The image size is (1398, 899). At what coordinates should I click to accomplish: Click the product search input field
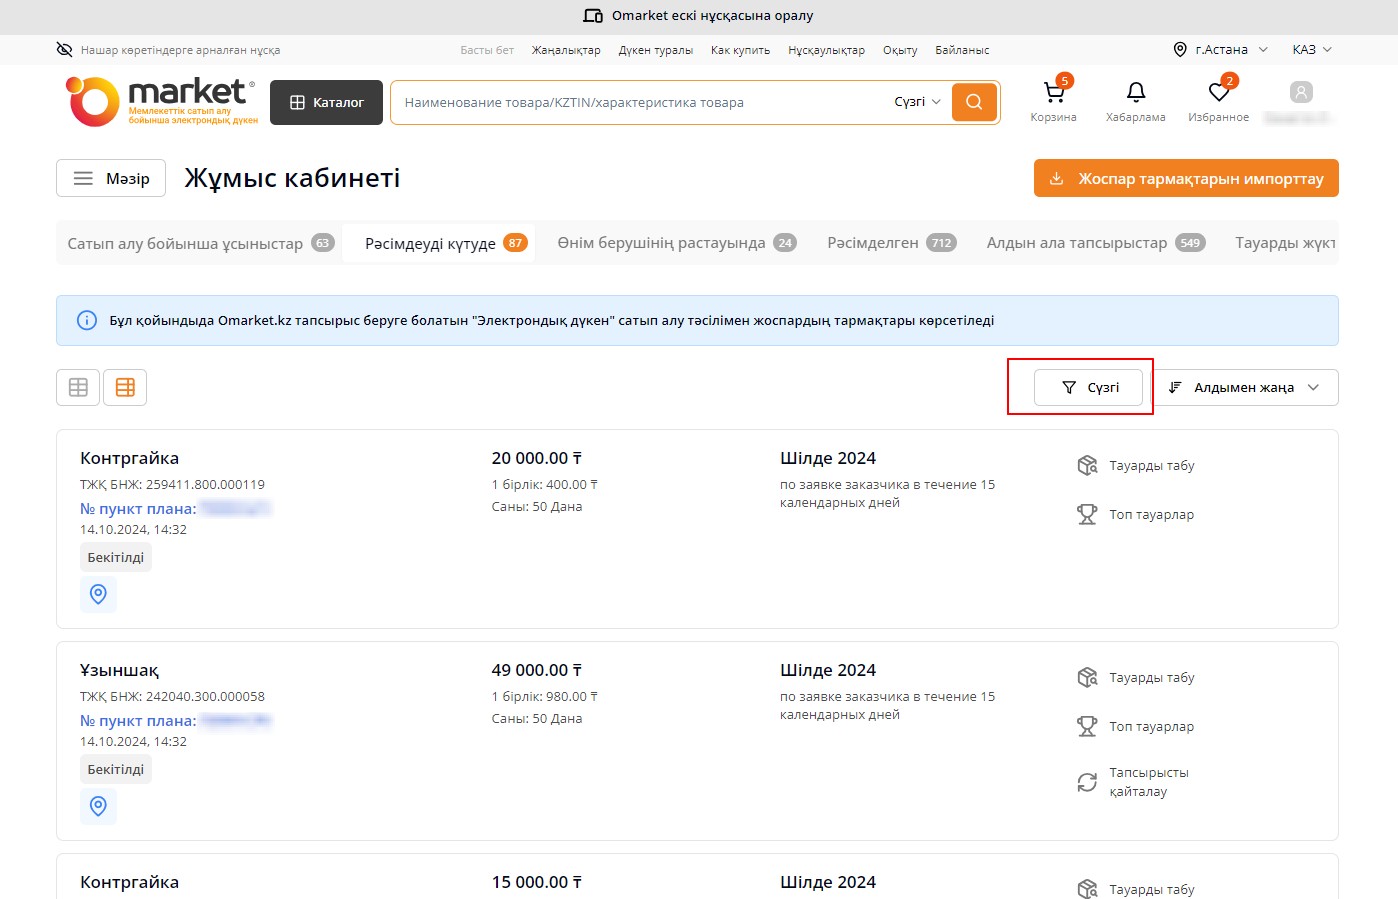pyautogui.click(x=640, y=102)
